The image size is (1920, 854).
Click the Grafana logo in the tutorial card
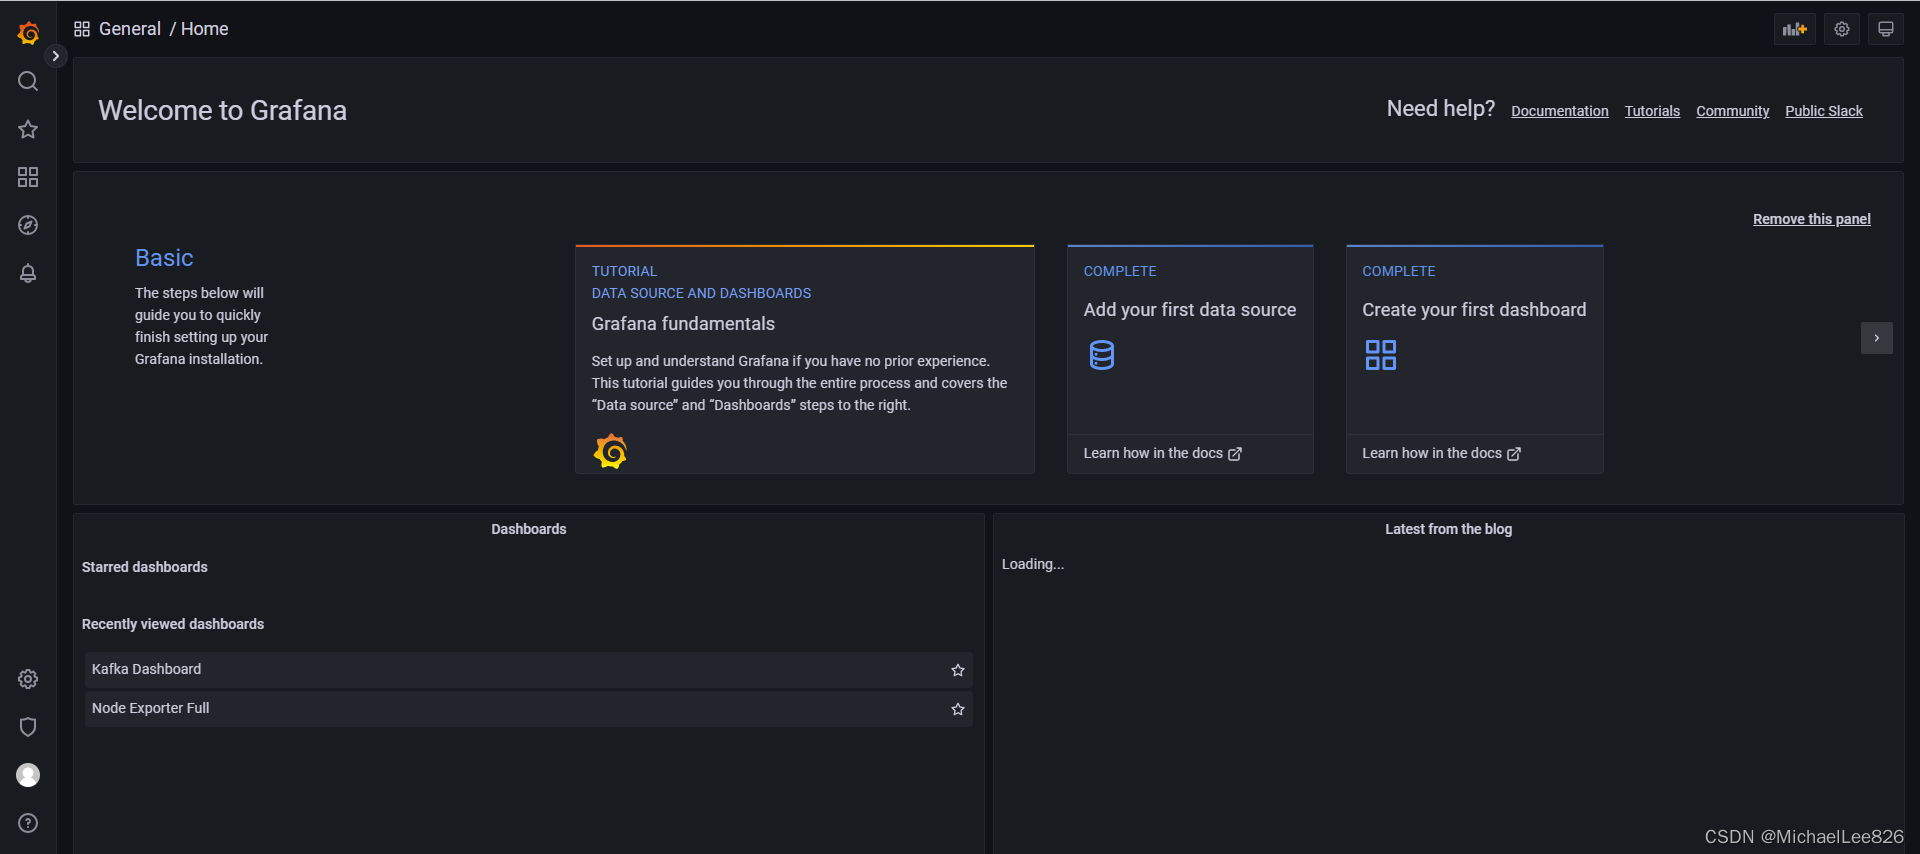[x=610, y=451]
